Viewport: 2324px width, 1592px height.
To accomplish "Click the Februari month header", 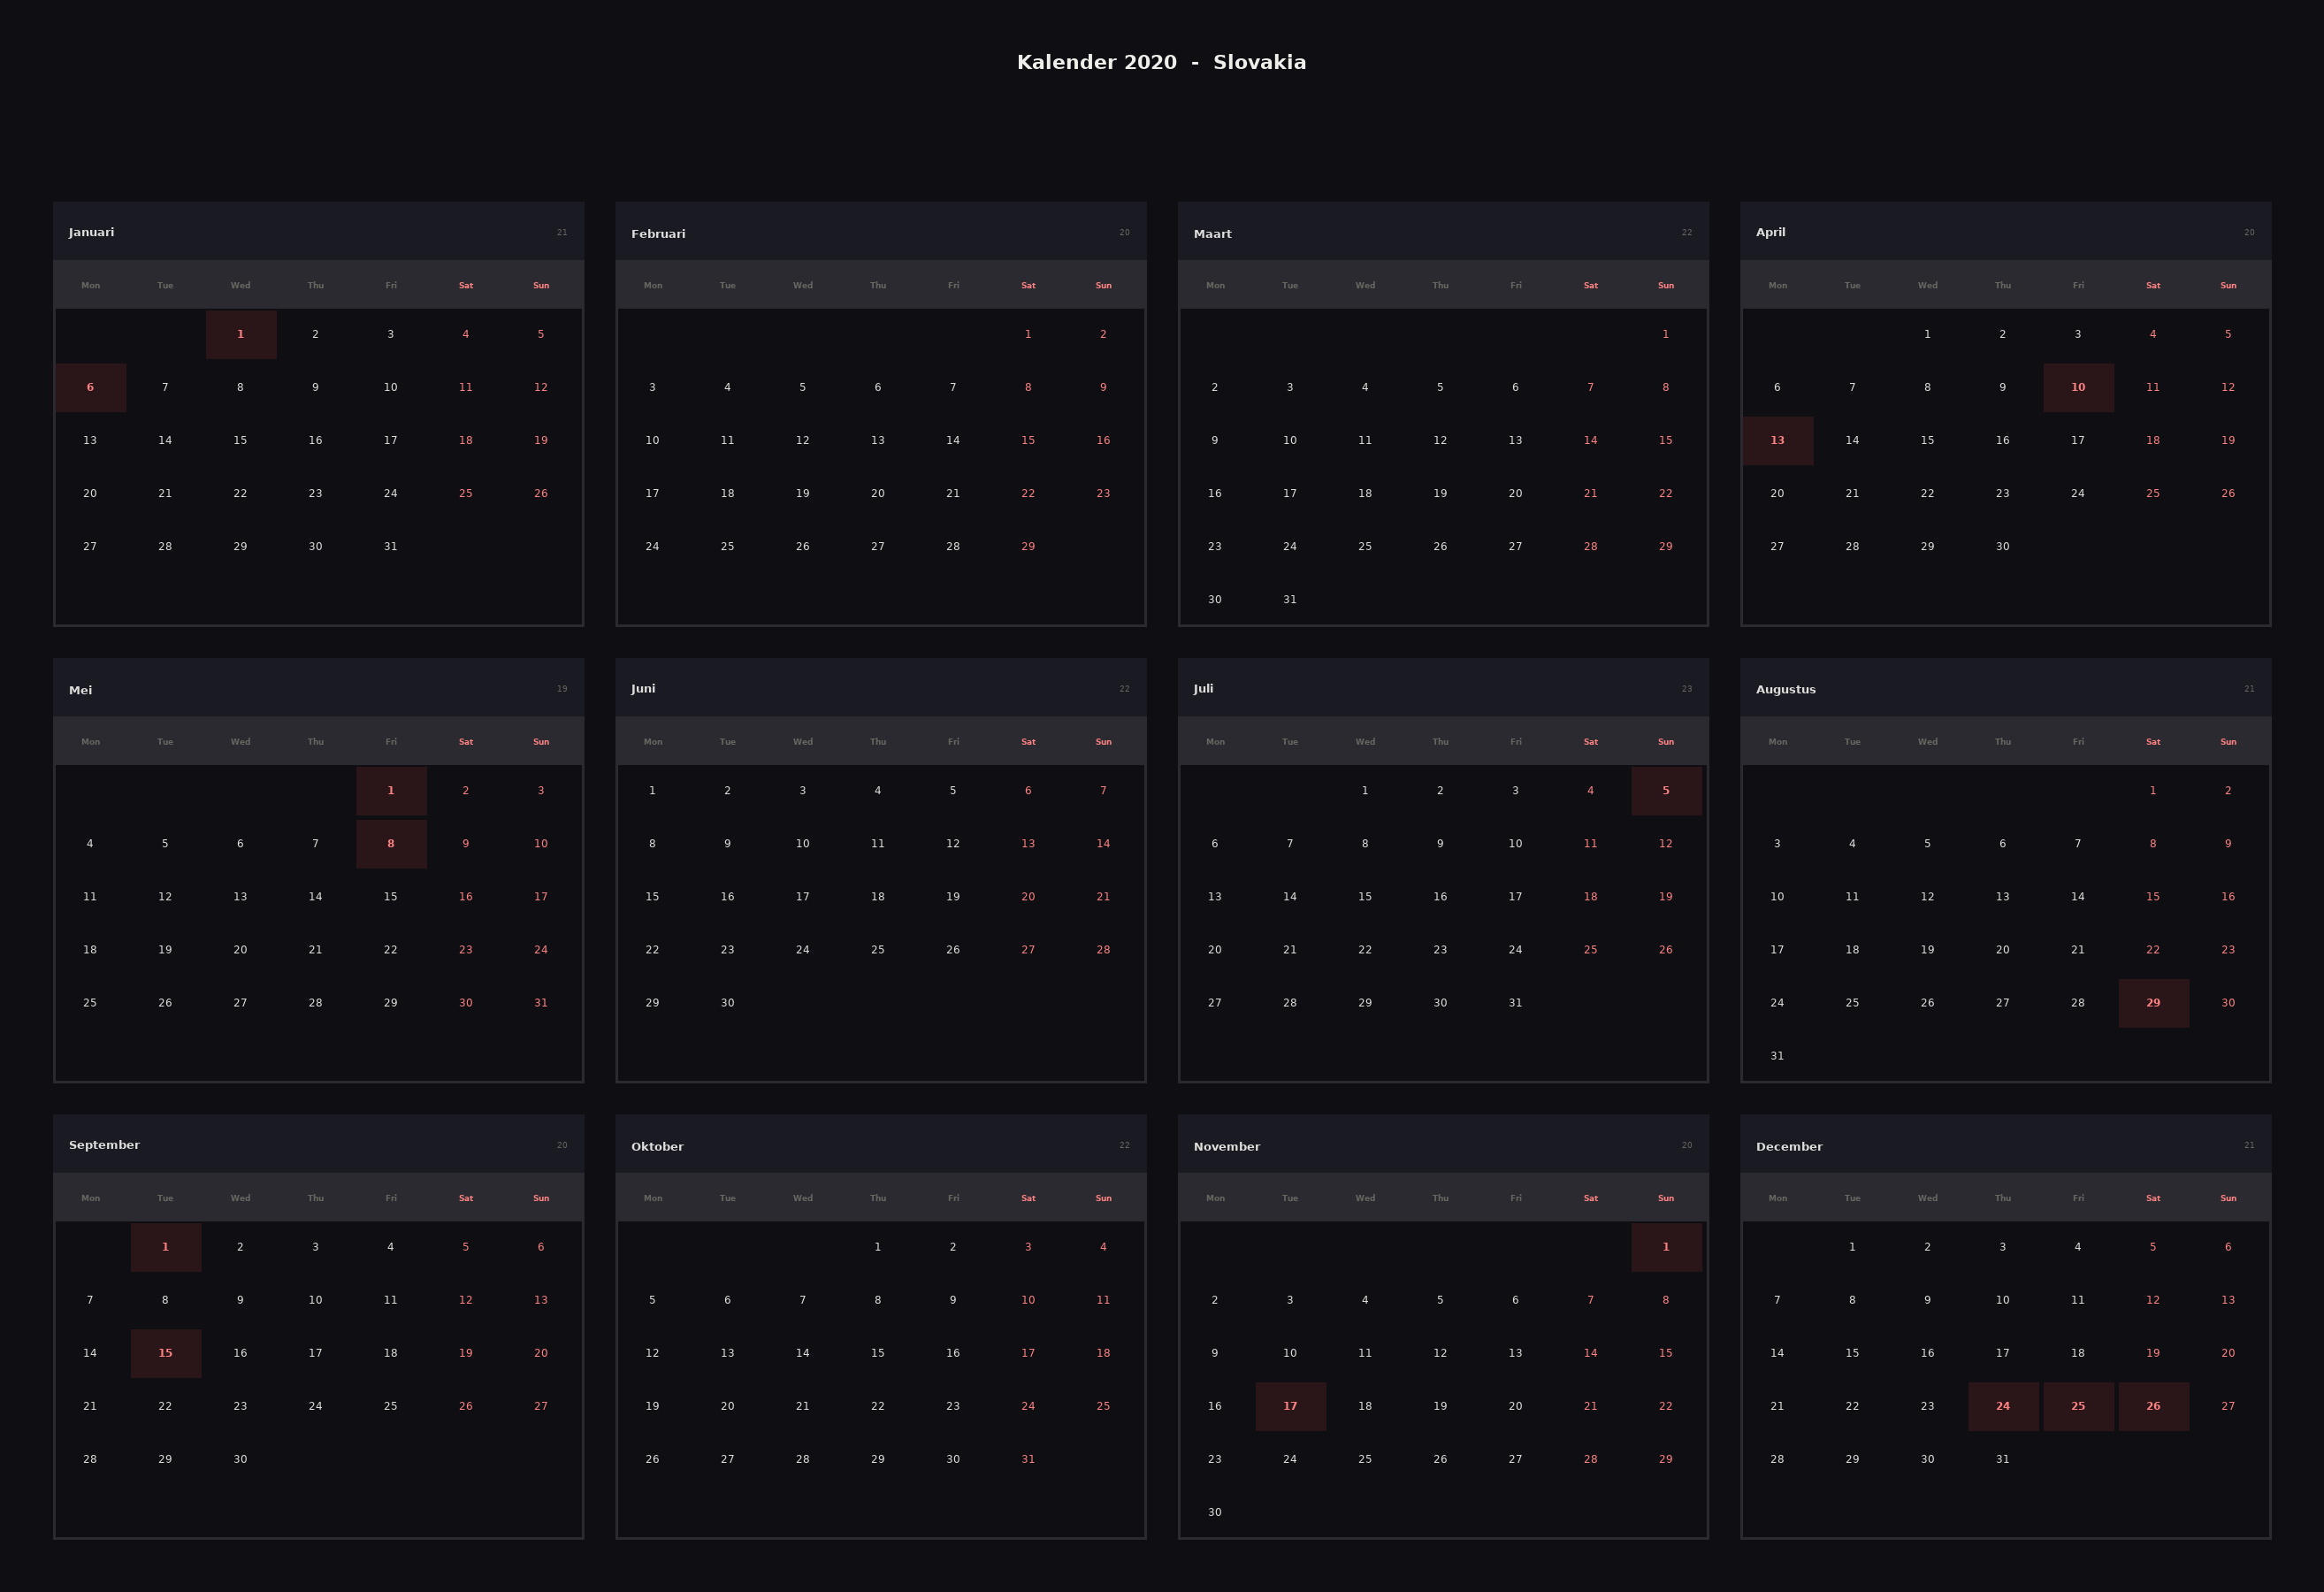I will [x=658, y=234].
